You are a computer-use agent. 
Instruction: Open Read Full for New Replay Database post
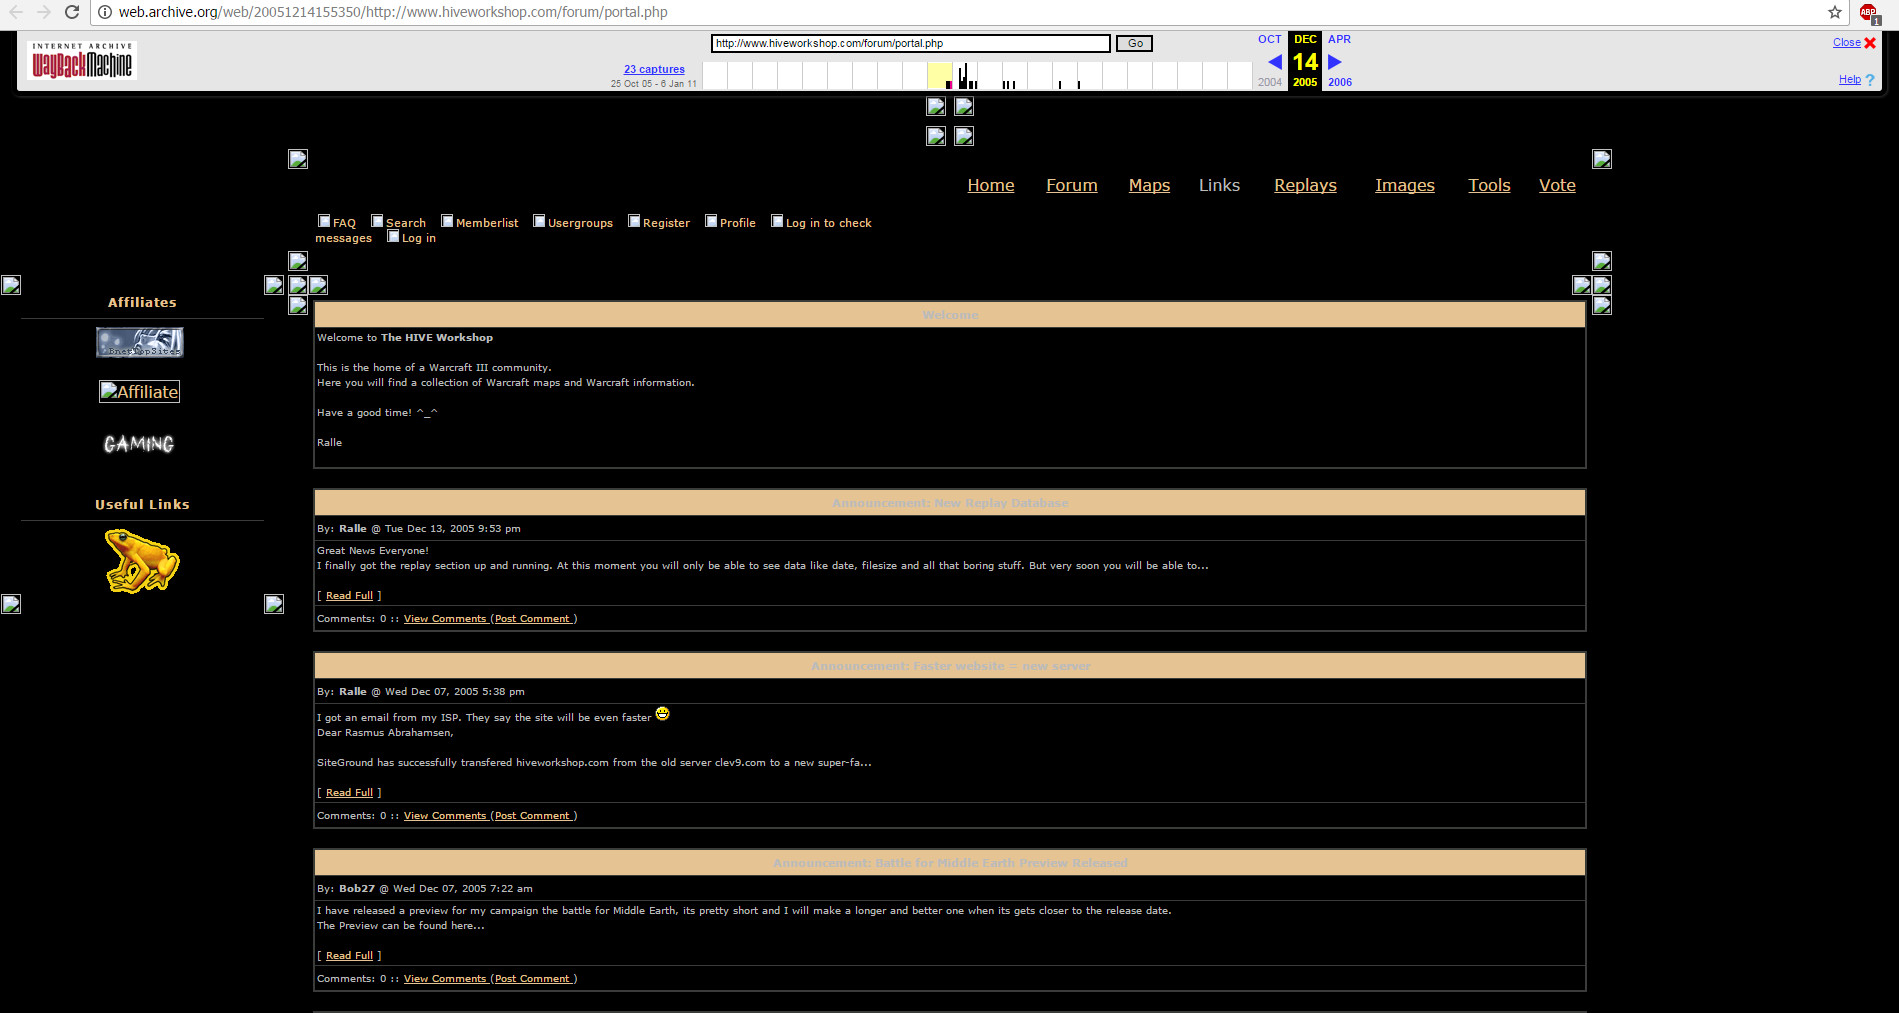349,595
